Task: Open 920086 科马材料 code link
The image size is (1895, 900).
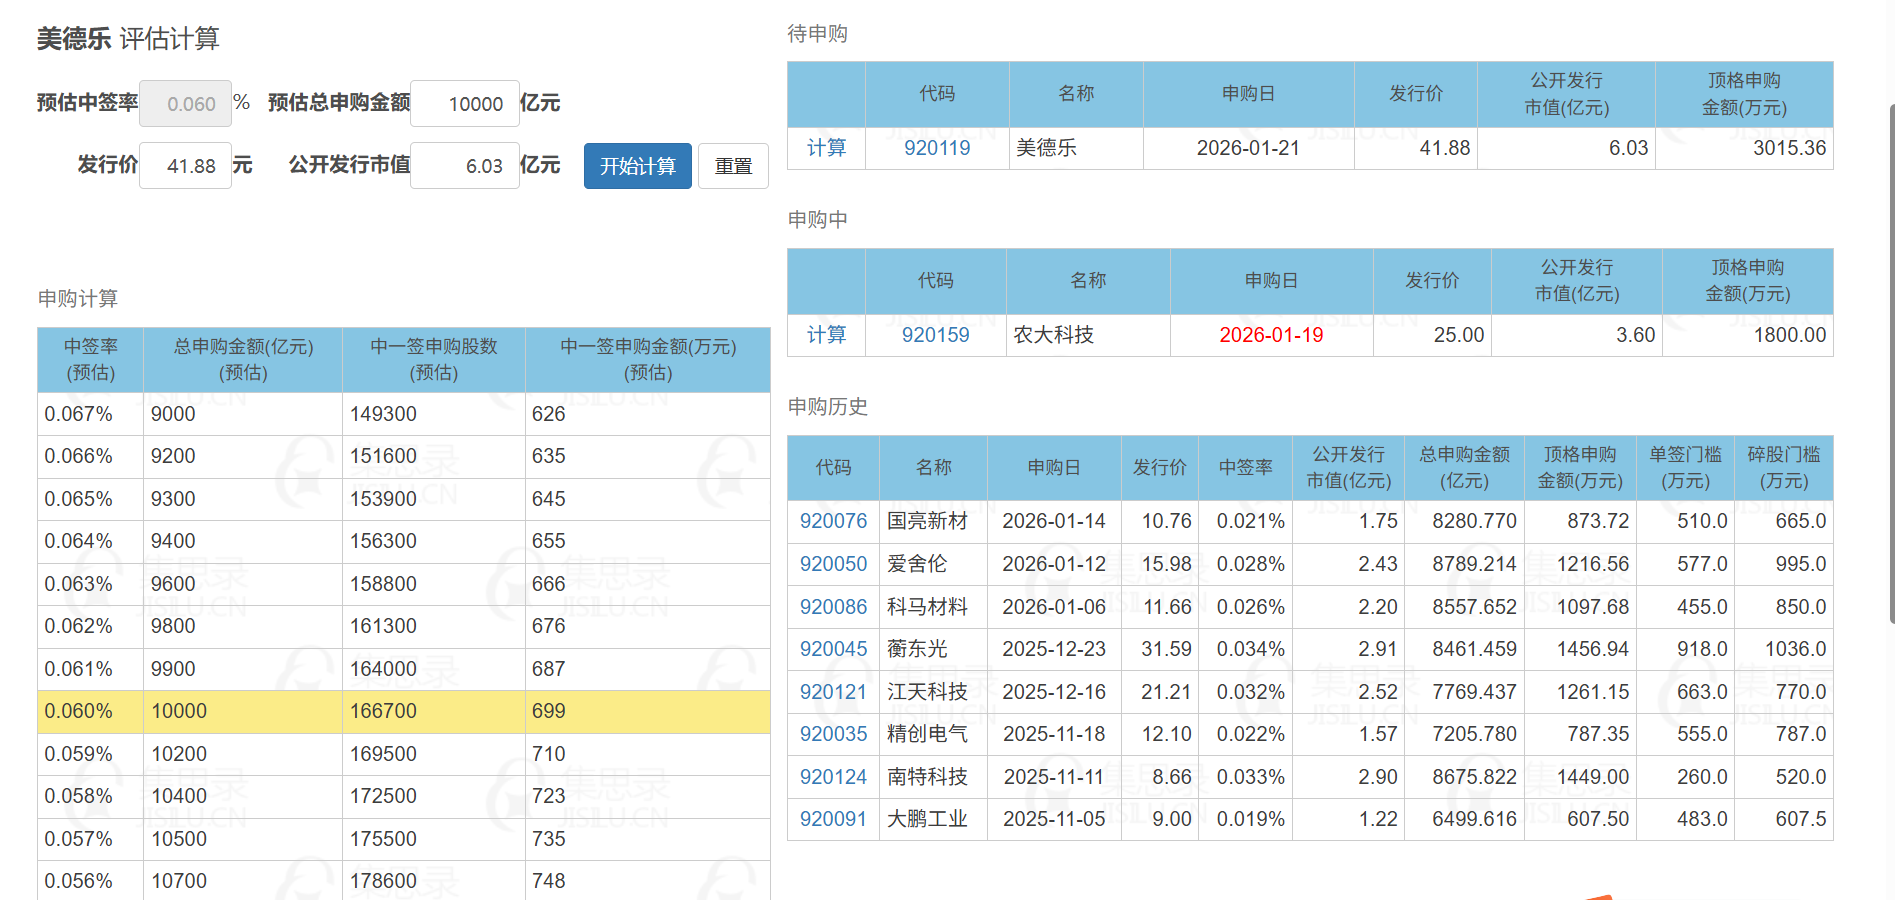Action: (833, 607)
